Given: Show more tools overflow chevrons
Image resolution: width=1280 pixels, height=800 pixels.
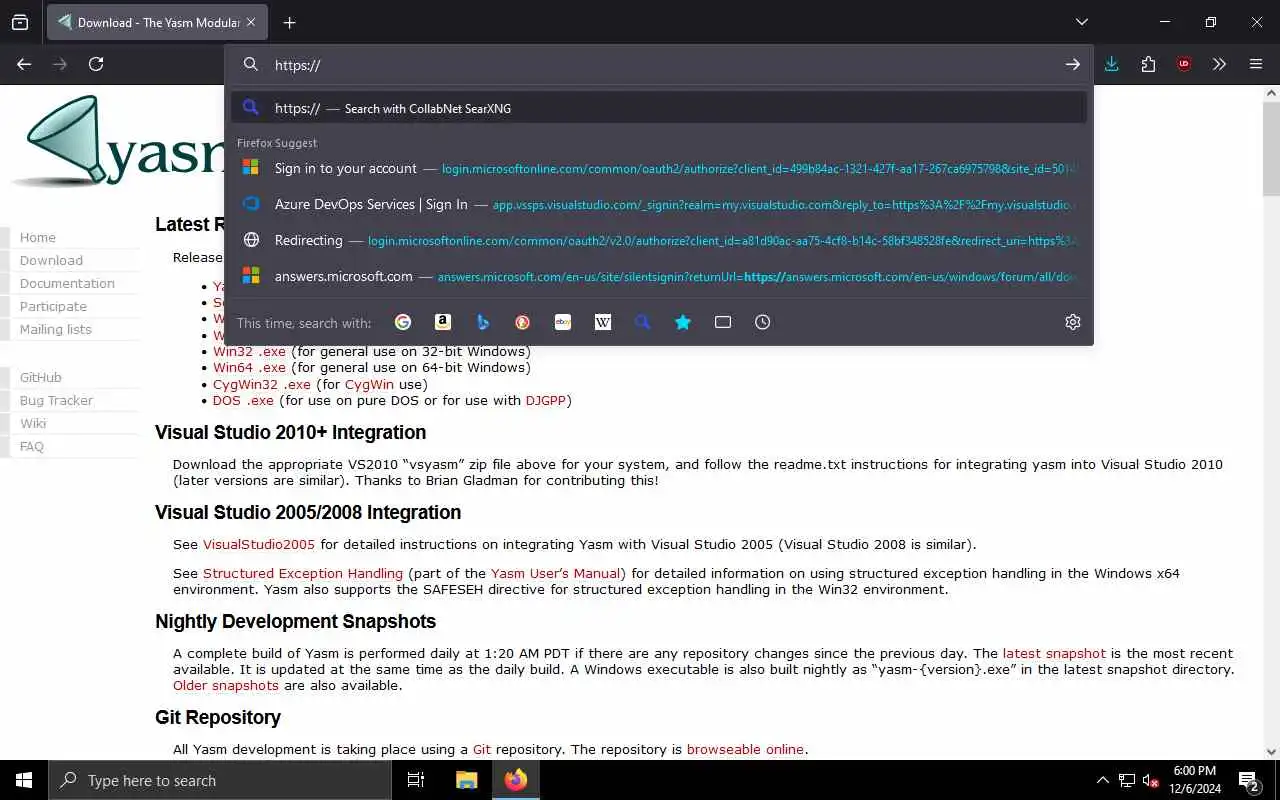Looking at the screenshot, I should pos(1219,64).
